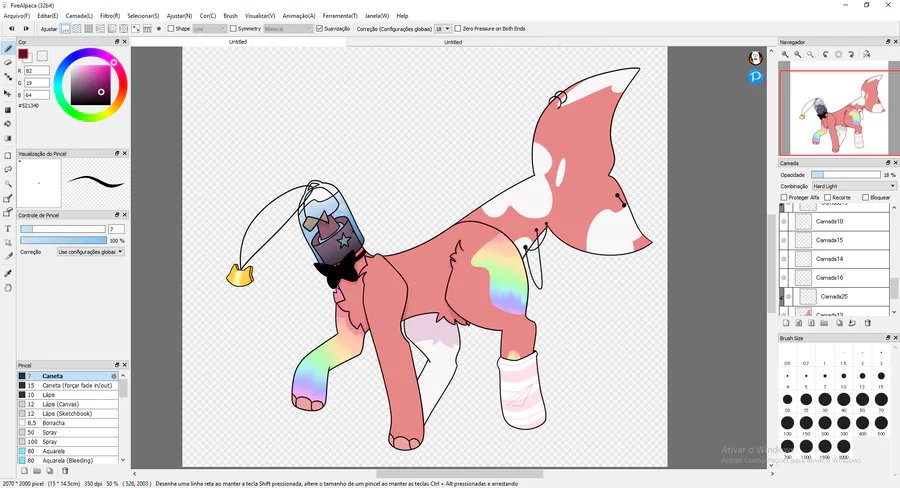Toggle the Proteger Alfa checkbox
This screenshot has width=900, height=488.
(x=784, y=197)
